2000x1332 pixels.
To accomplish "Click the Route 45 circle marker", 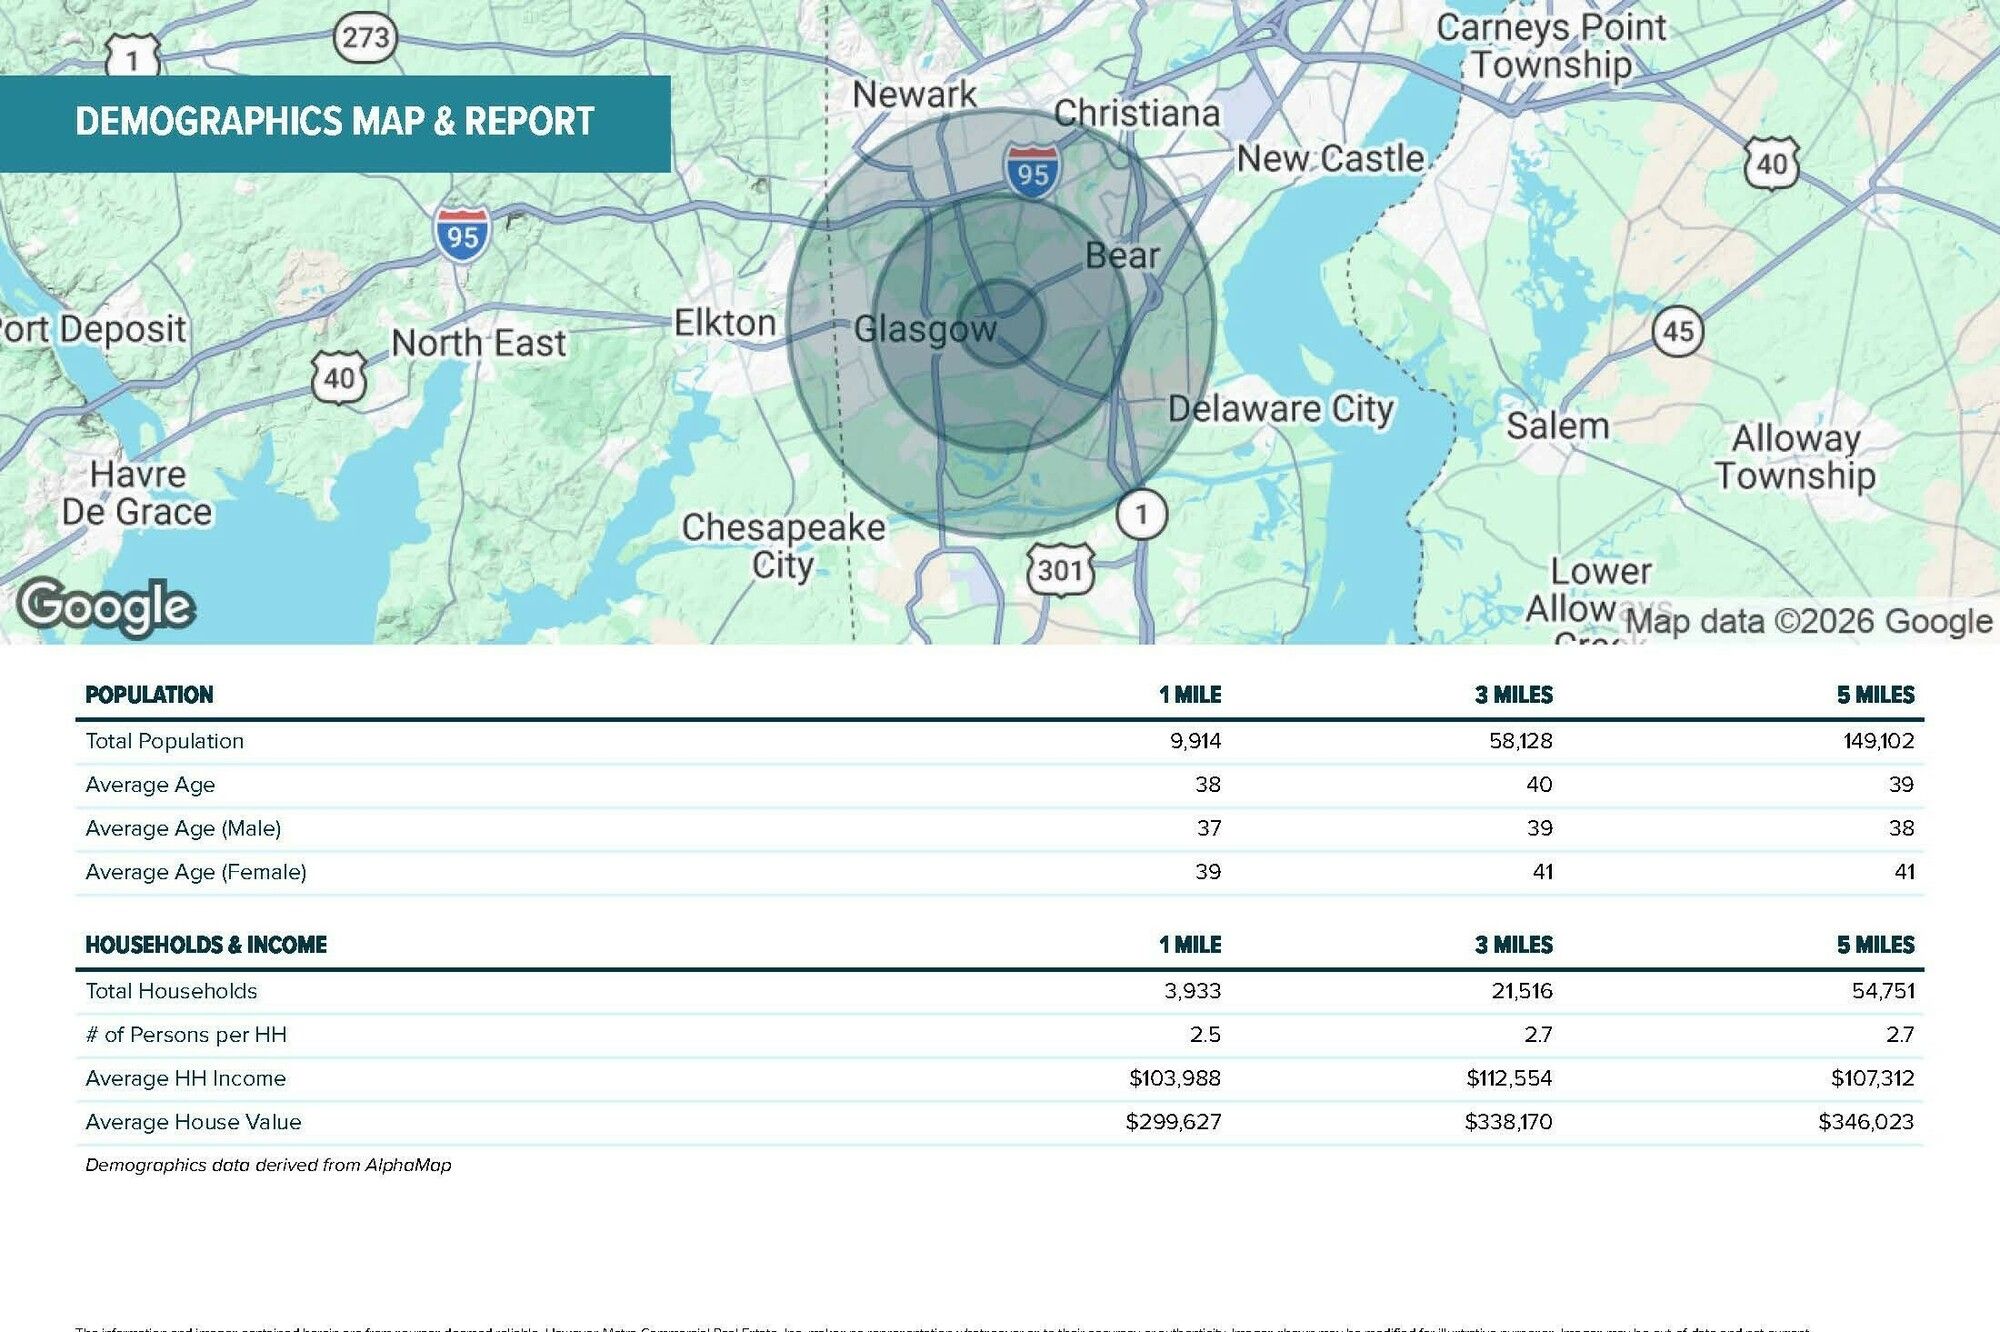I will [1677, 331].
